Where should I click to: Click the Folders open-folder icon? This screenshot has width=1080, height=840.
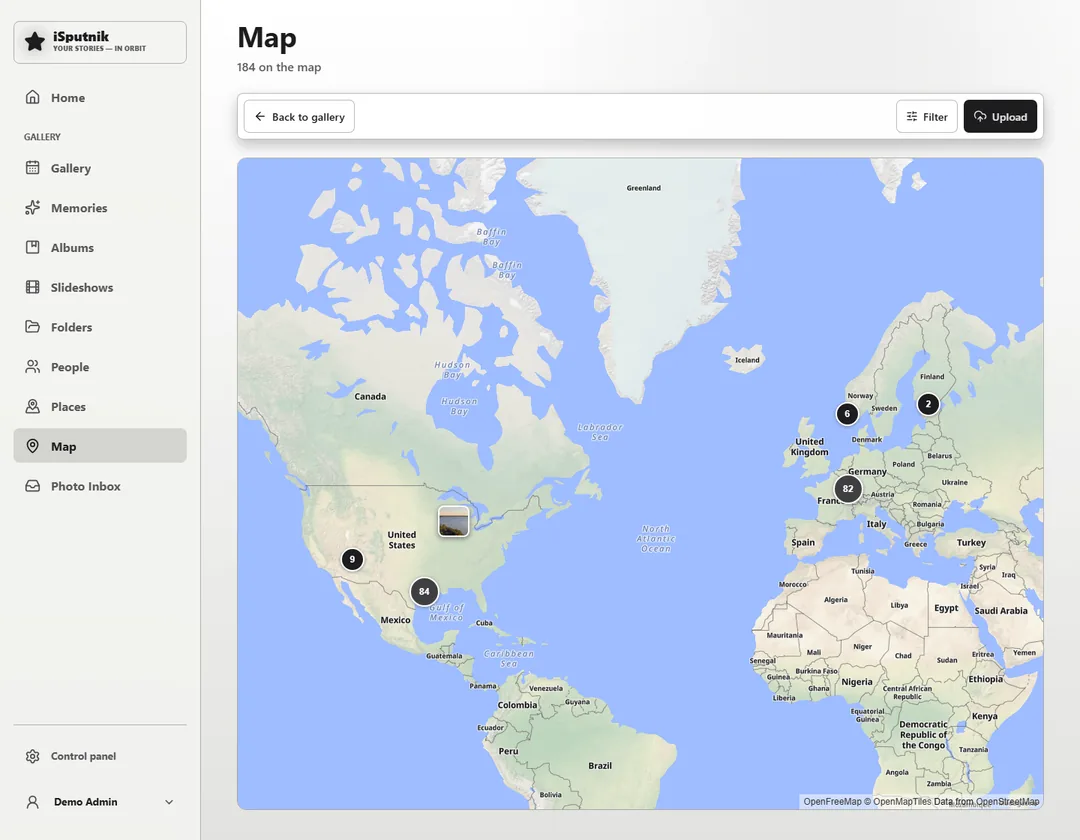click(32, 326)
